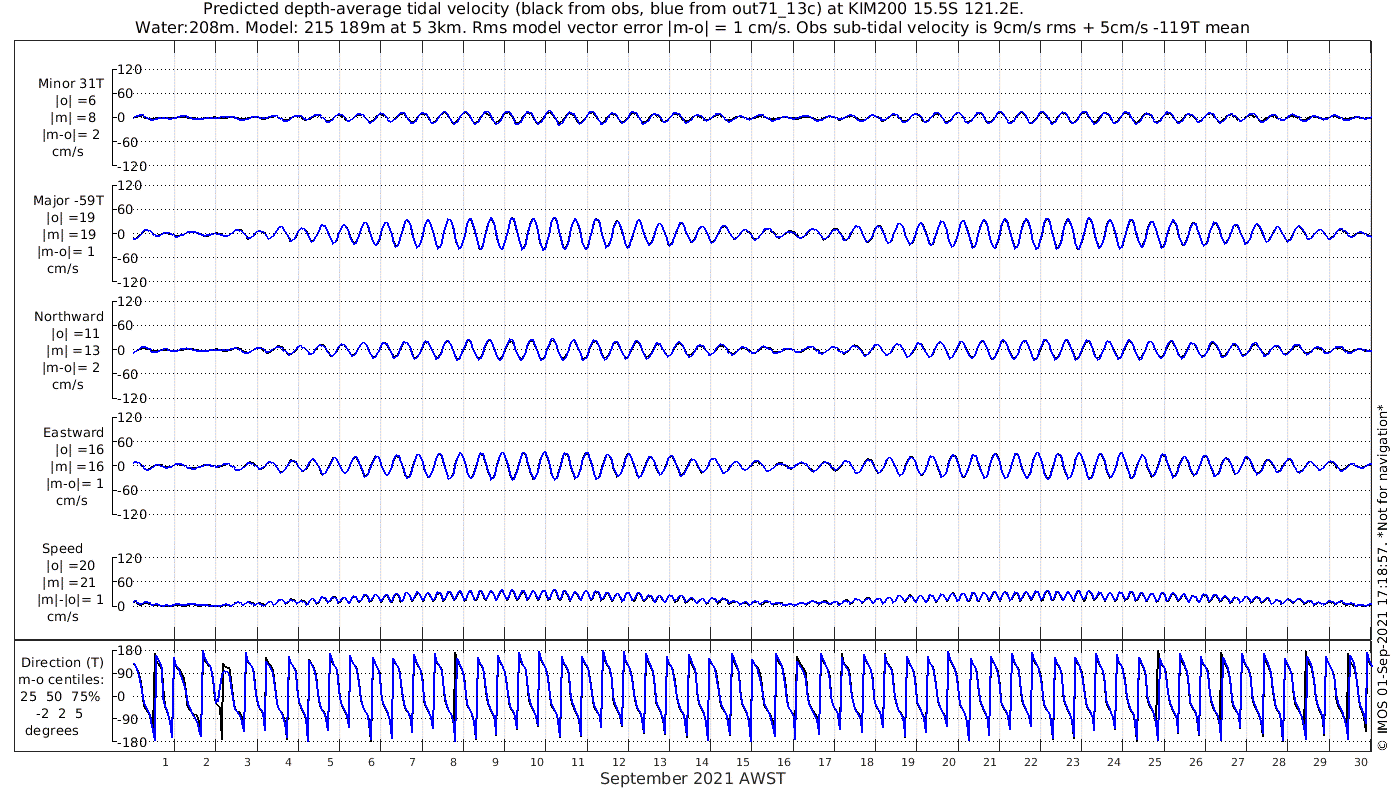Viewport: 1400px width, 800px height.
Task: Click 'm-o centiles:' label in Direction panel
Action: click(62, 679)
